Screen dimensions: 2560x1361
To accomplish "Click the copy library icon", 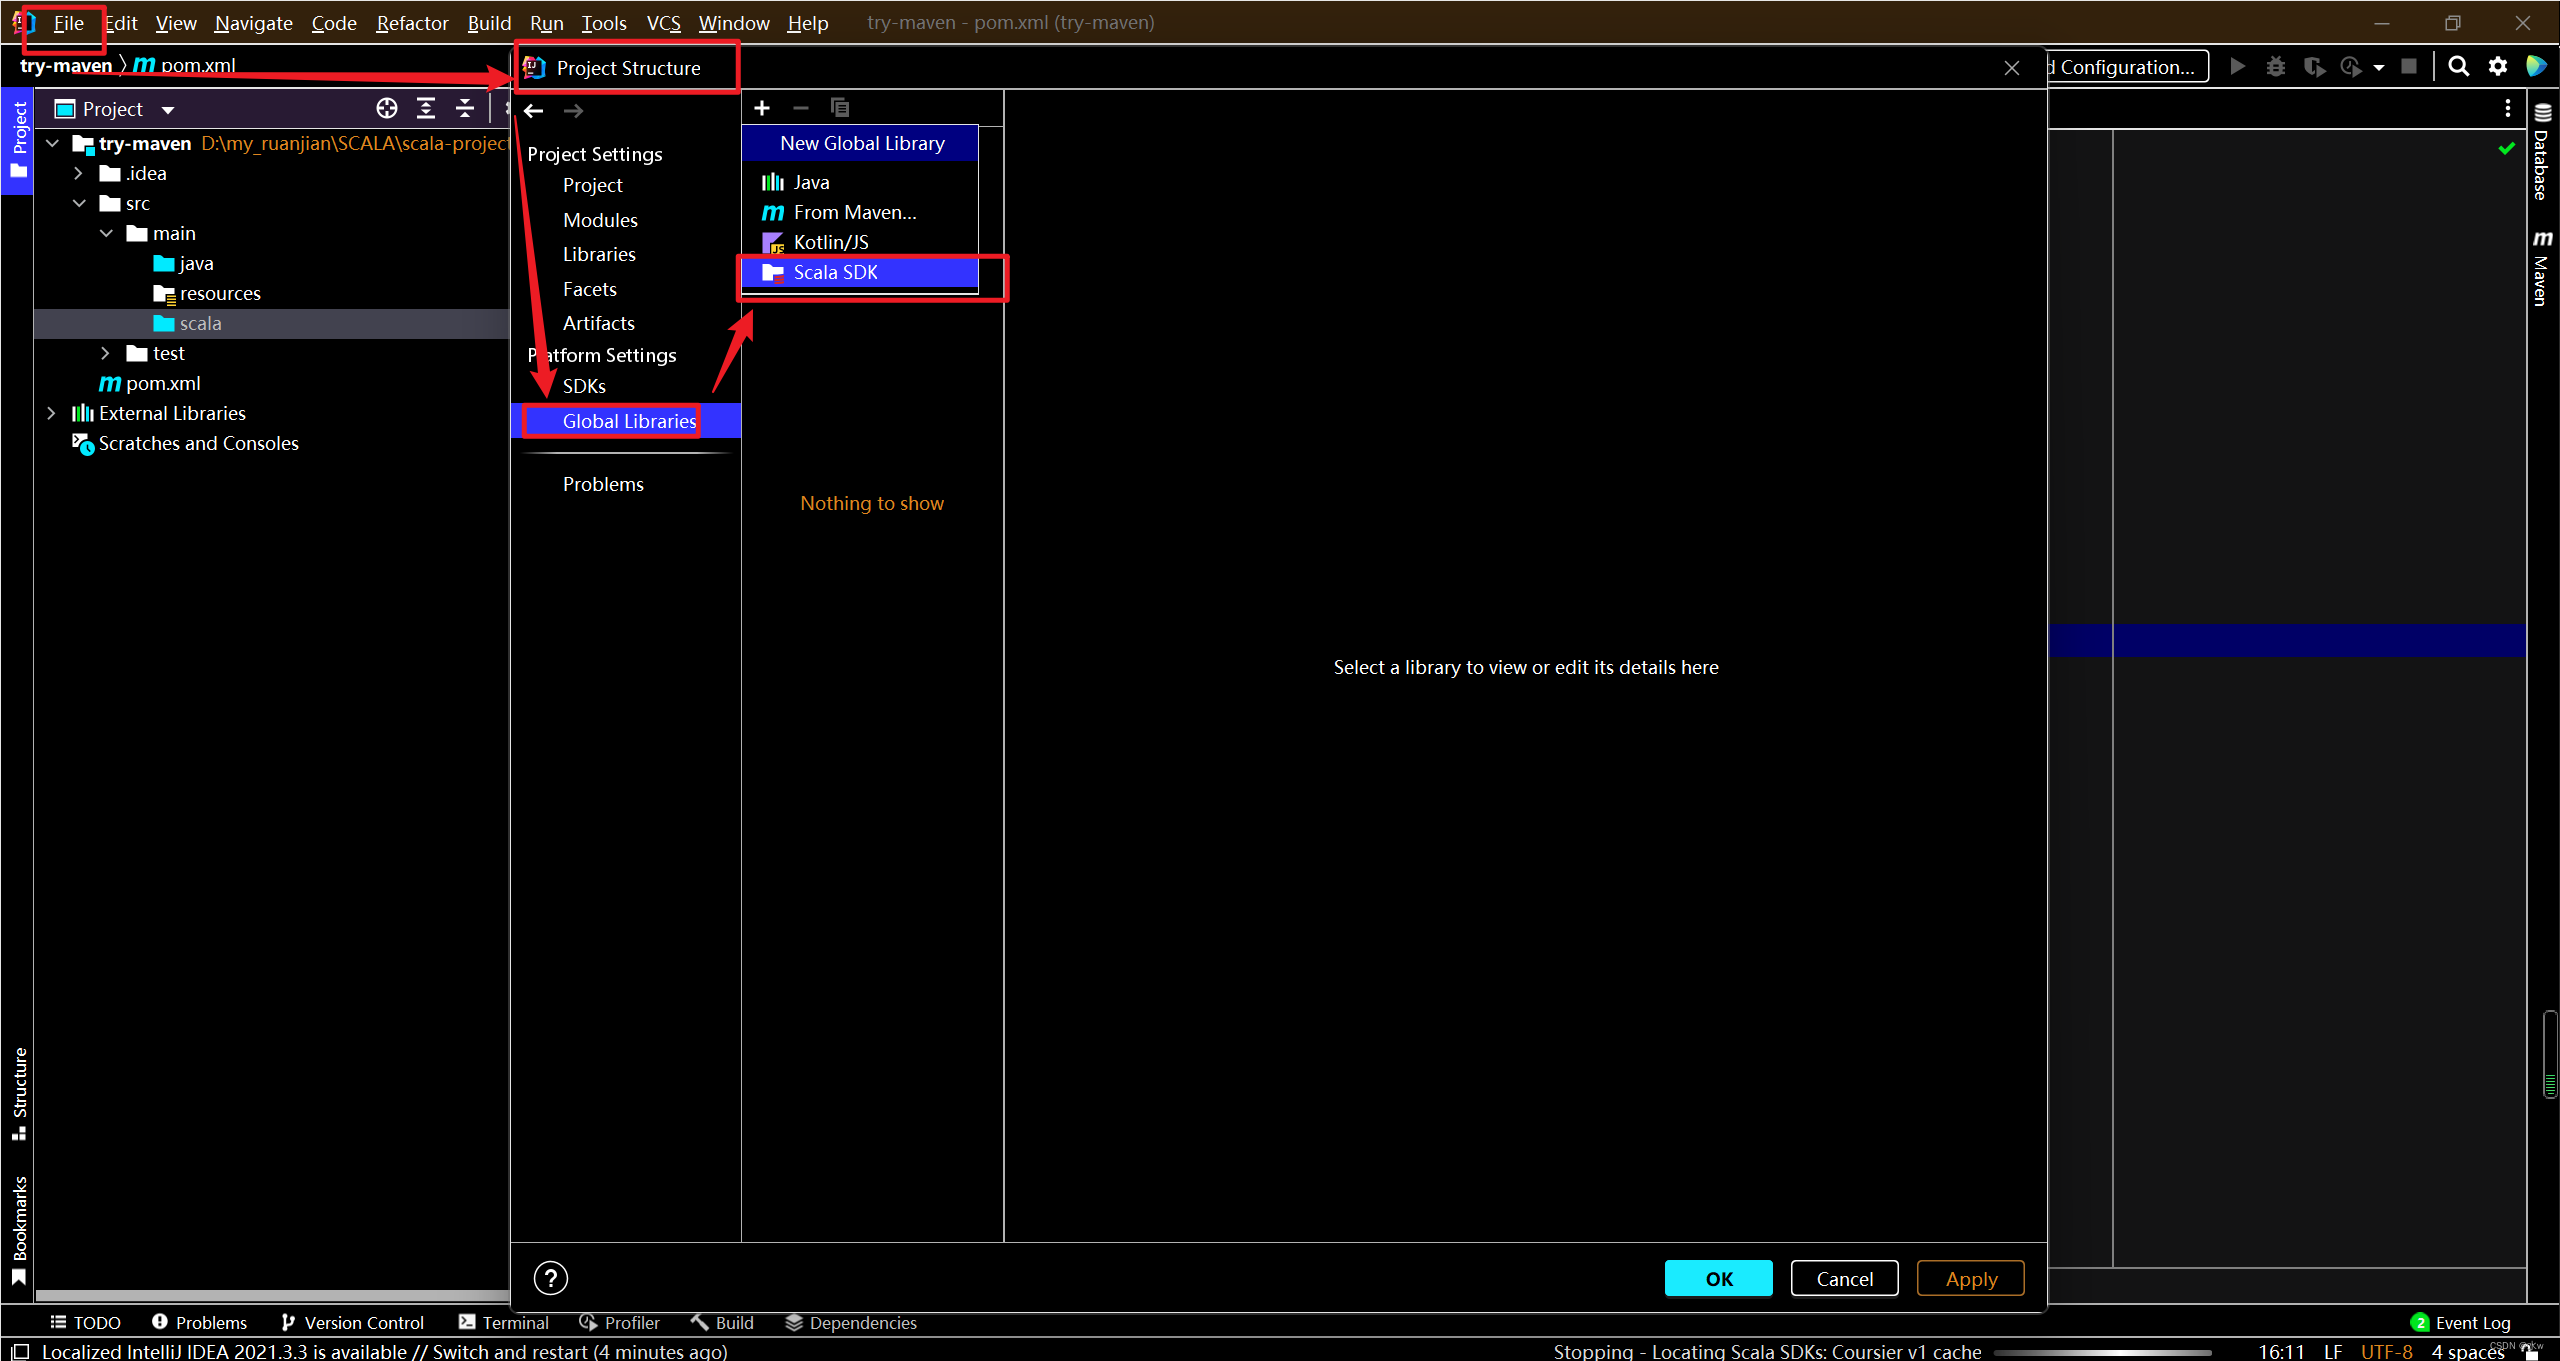I will pos(839,108).
